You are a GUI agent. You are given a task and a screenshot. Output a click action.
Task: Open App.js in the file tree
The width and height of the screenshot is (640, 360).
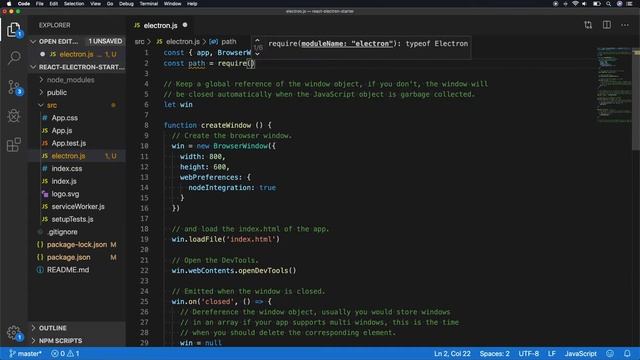(x=62, y=130)
